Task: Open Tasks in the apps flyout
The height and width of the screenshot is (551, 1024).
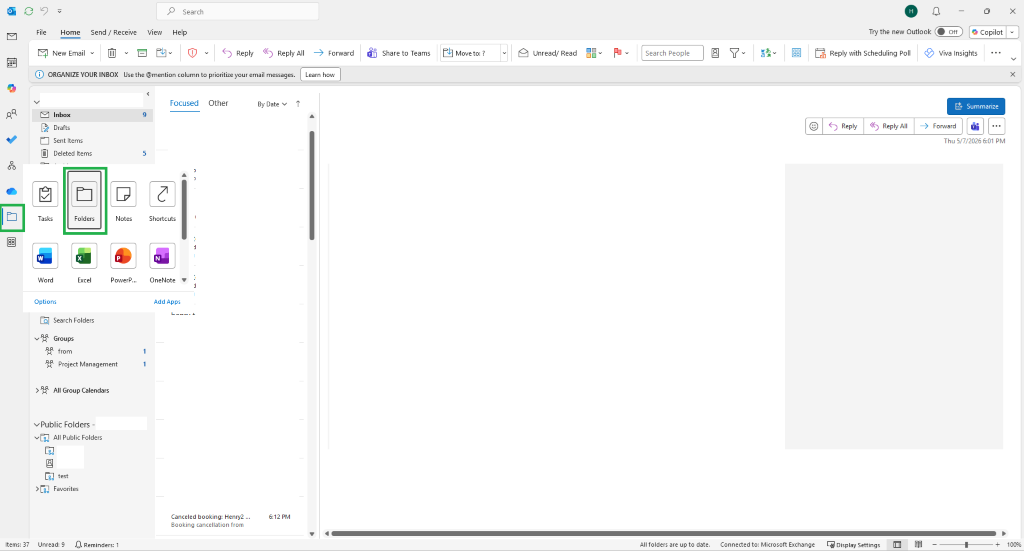Action: click(45, 202)
